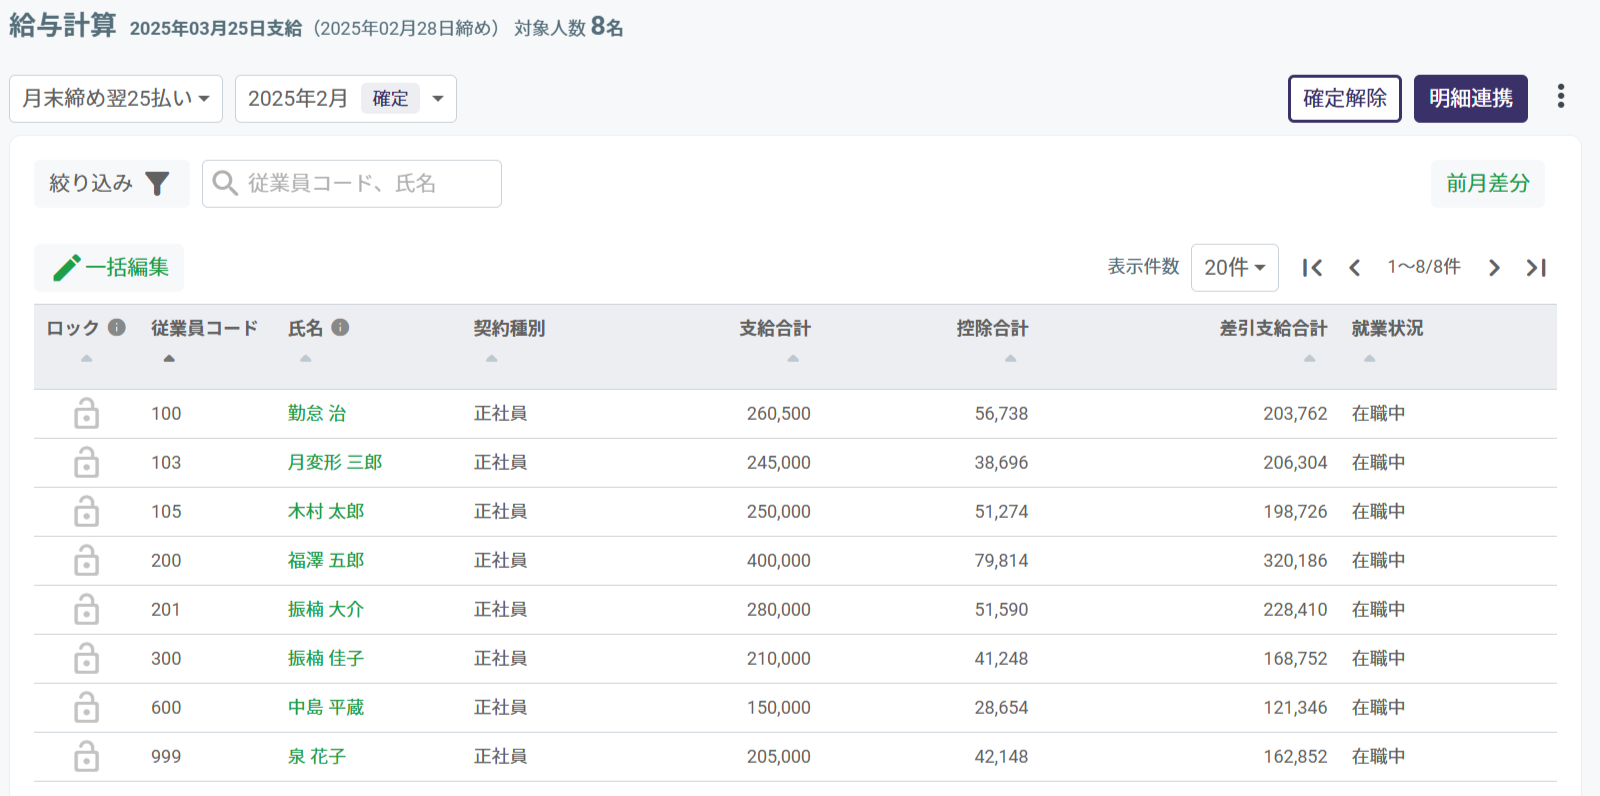This screenshot has width=1600, height=796.
Task: Toggle lock for 福澤 五郎 row
Action: click(x=87, y=561)
